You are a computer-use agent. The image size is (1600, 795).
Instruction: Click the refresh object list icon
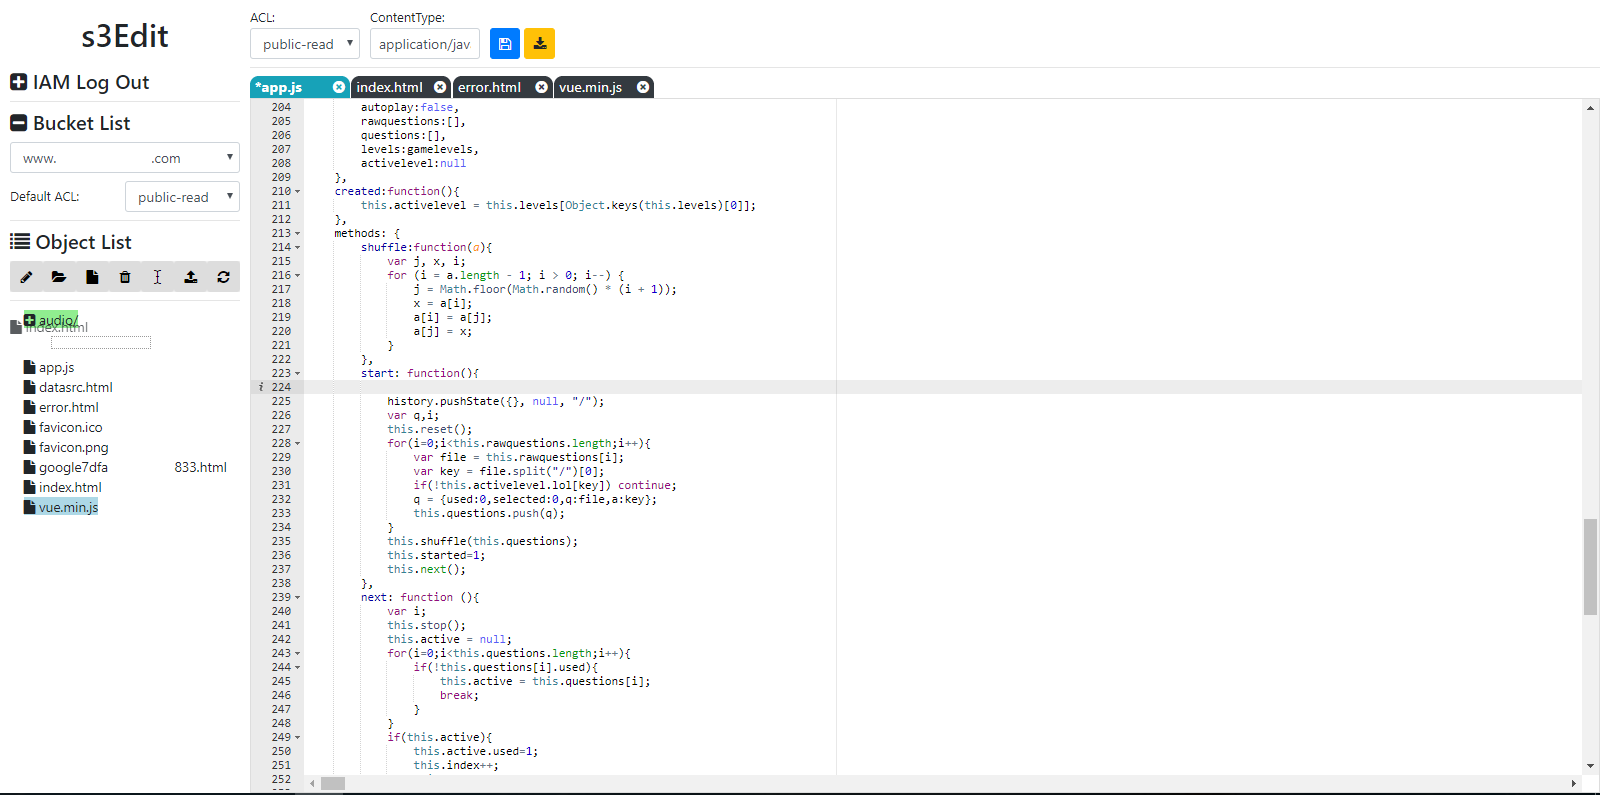click(223, 277)
